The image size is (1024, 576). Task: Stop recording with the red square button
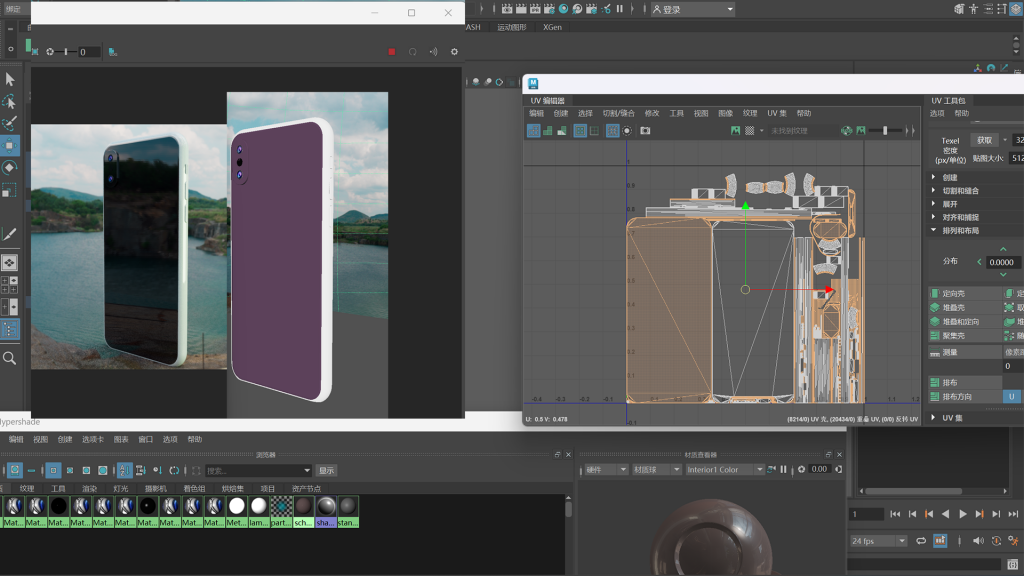pos(392,52)
